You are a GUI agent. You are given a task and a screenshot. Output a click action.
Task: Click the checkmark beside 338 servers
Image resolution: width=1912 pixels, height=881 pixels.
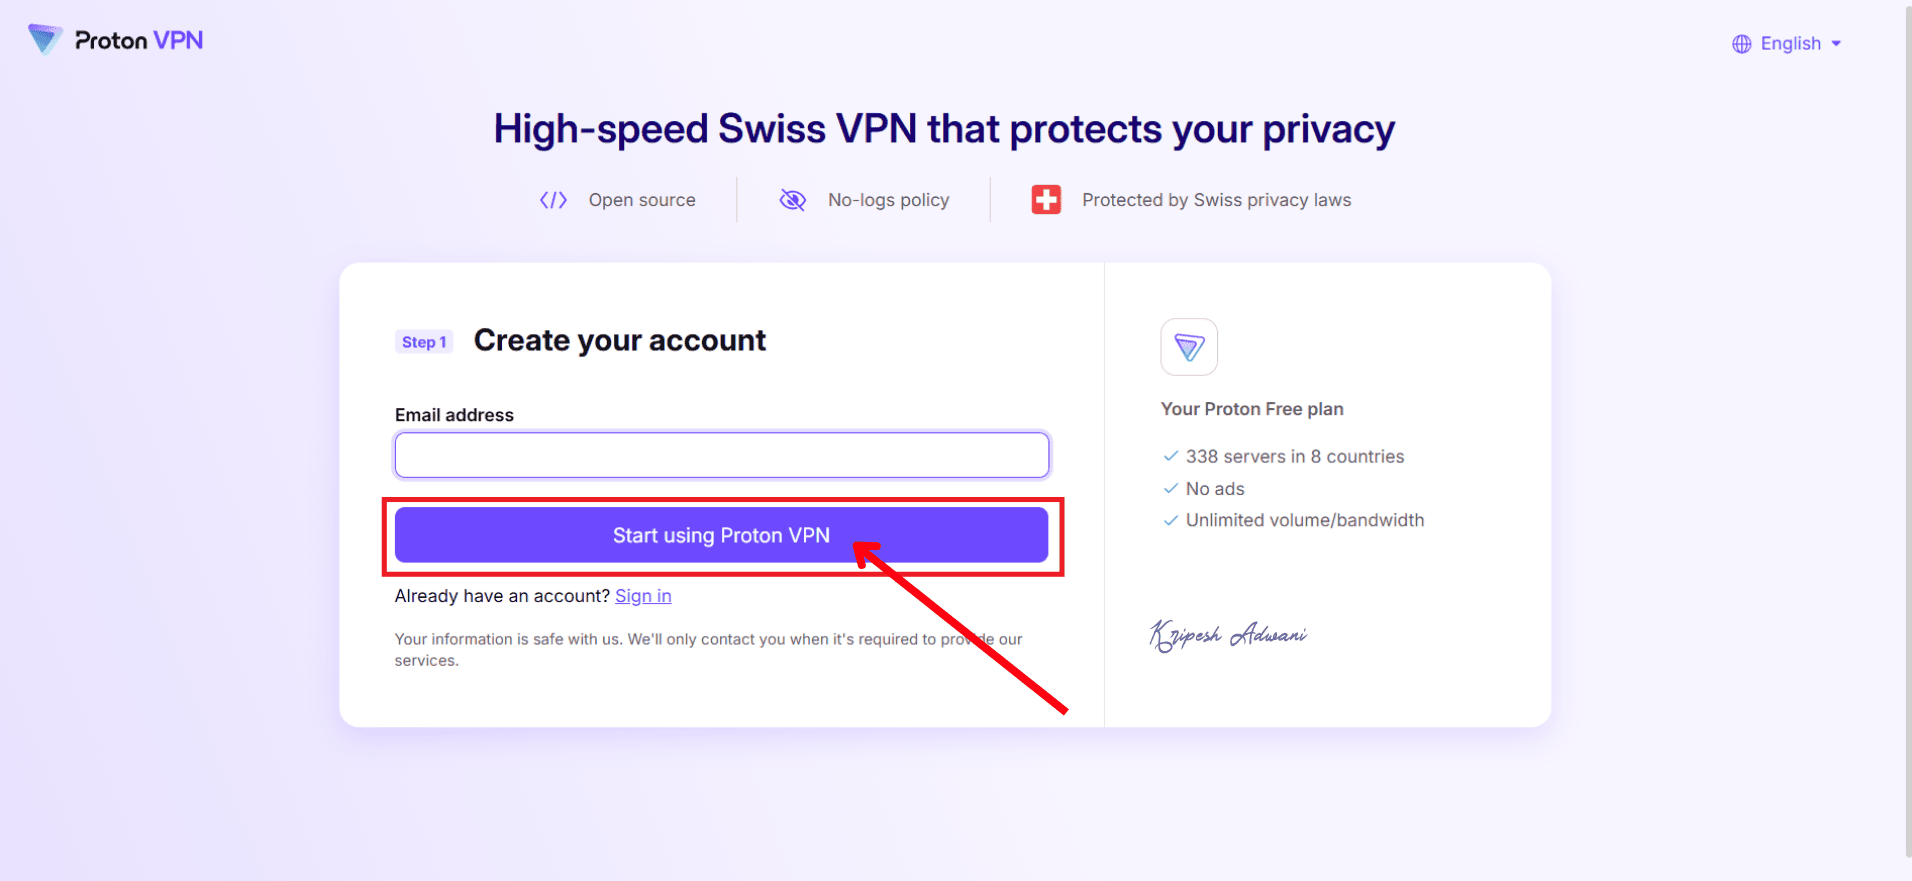coord(1171,456)
